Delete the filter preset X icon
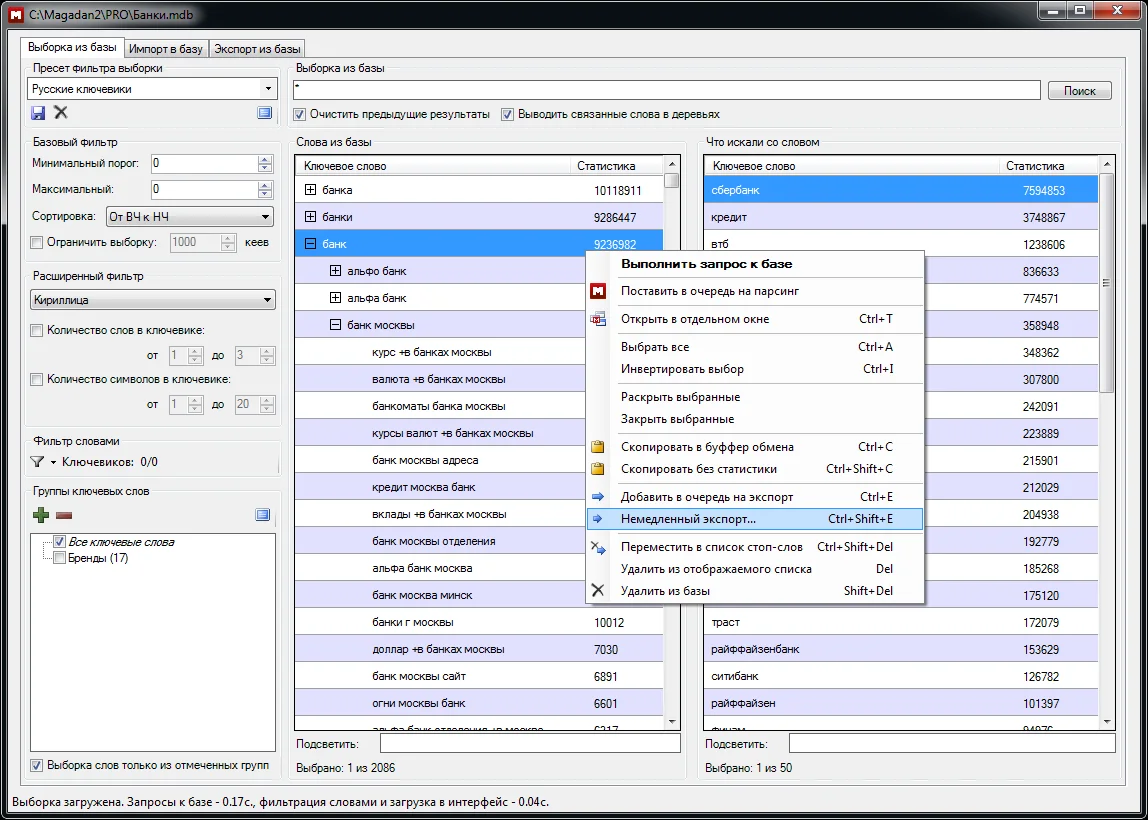This screenshot has height=820, width=1148. (61, 113)
